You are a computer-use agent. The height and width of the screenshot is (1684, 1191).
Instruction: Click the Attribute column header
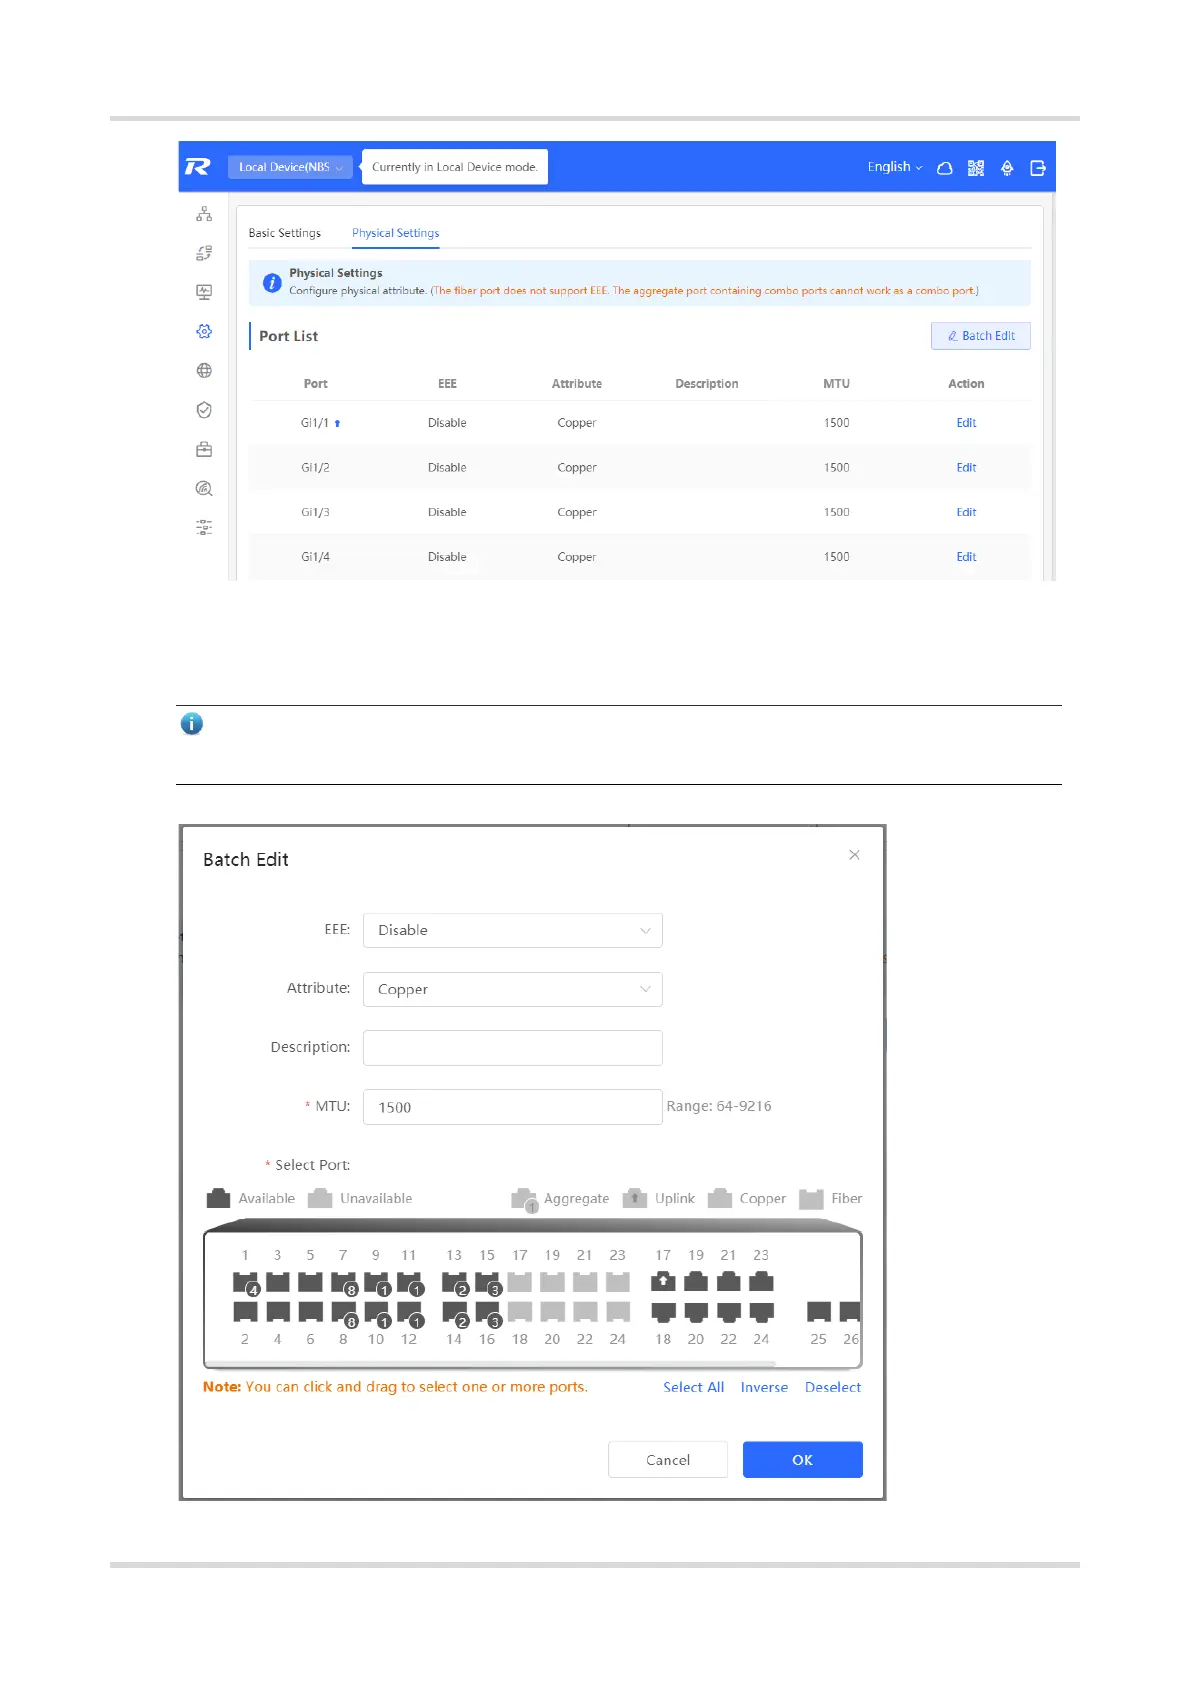pos(577,384)
